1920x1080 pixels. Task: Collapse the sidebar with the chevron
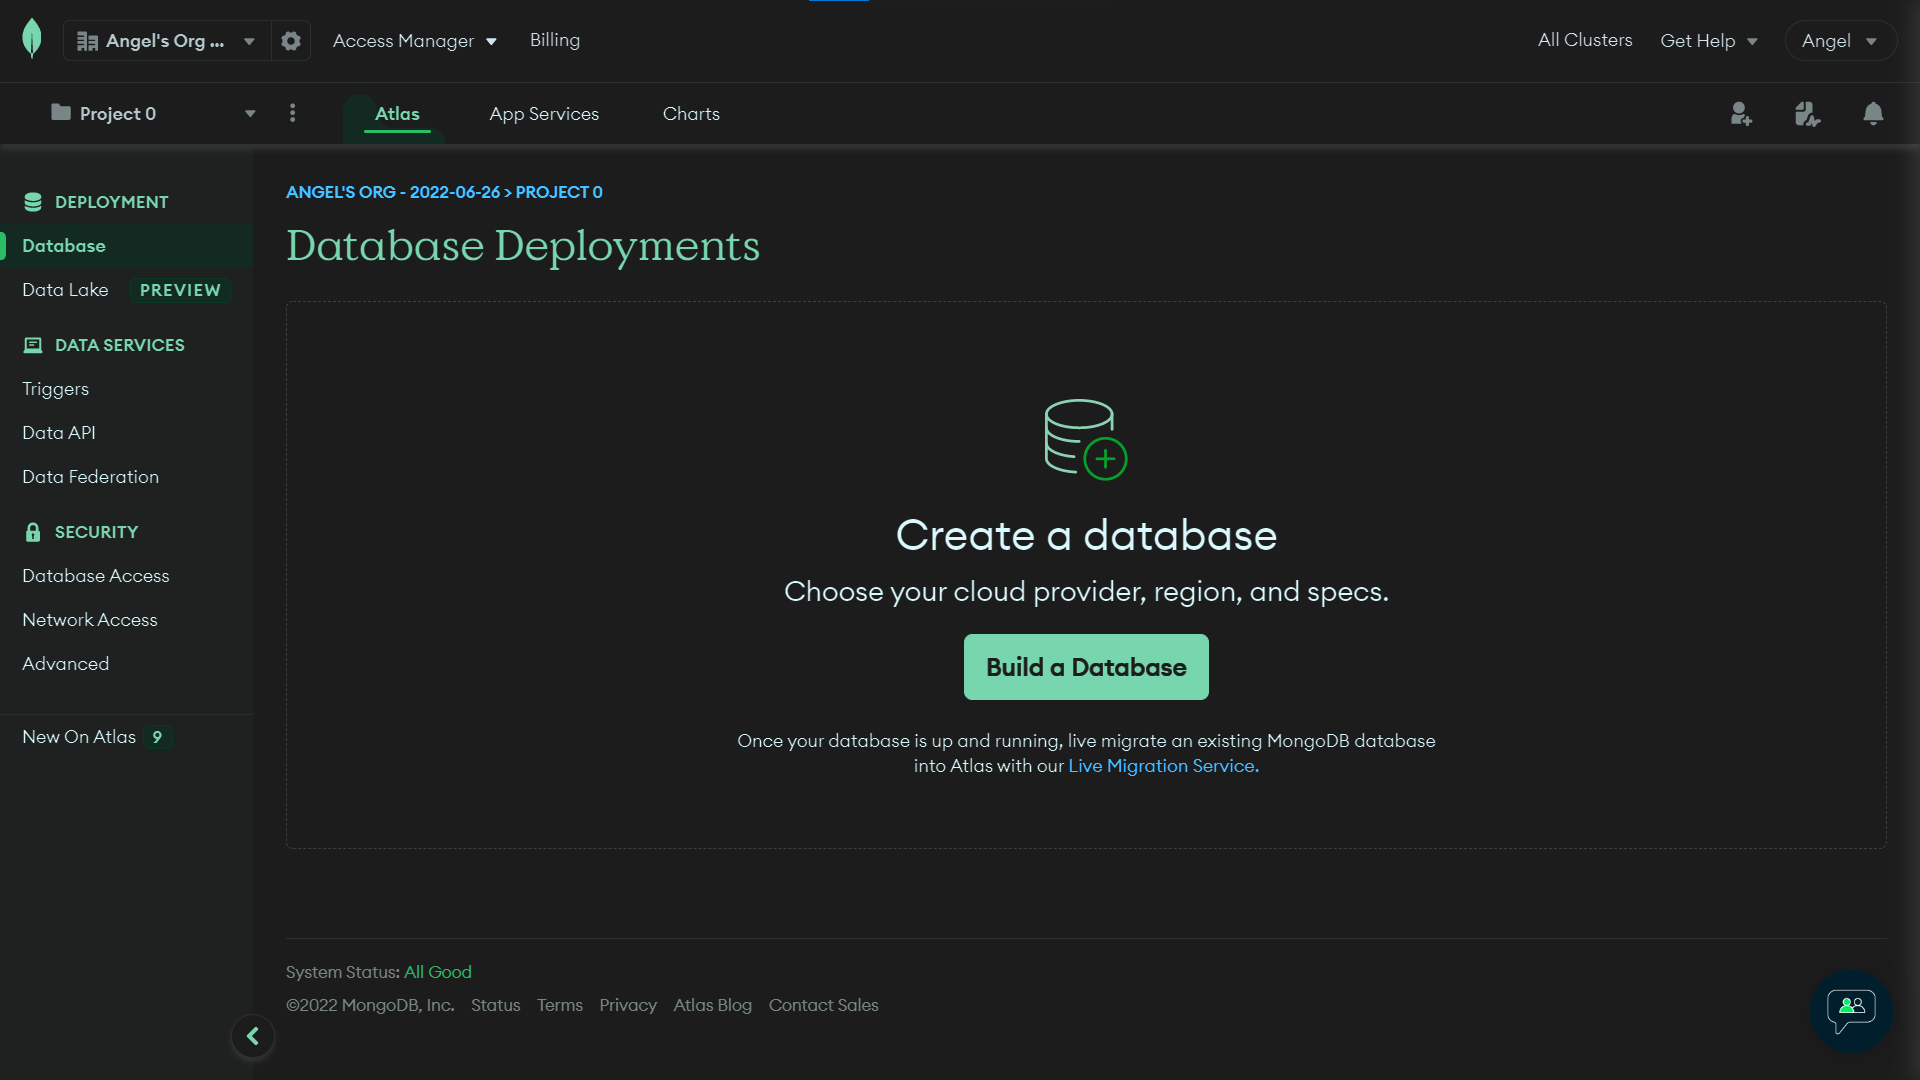tap(253, 1036)
